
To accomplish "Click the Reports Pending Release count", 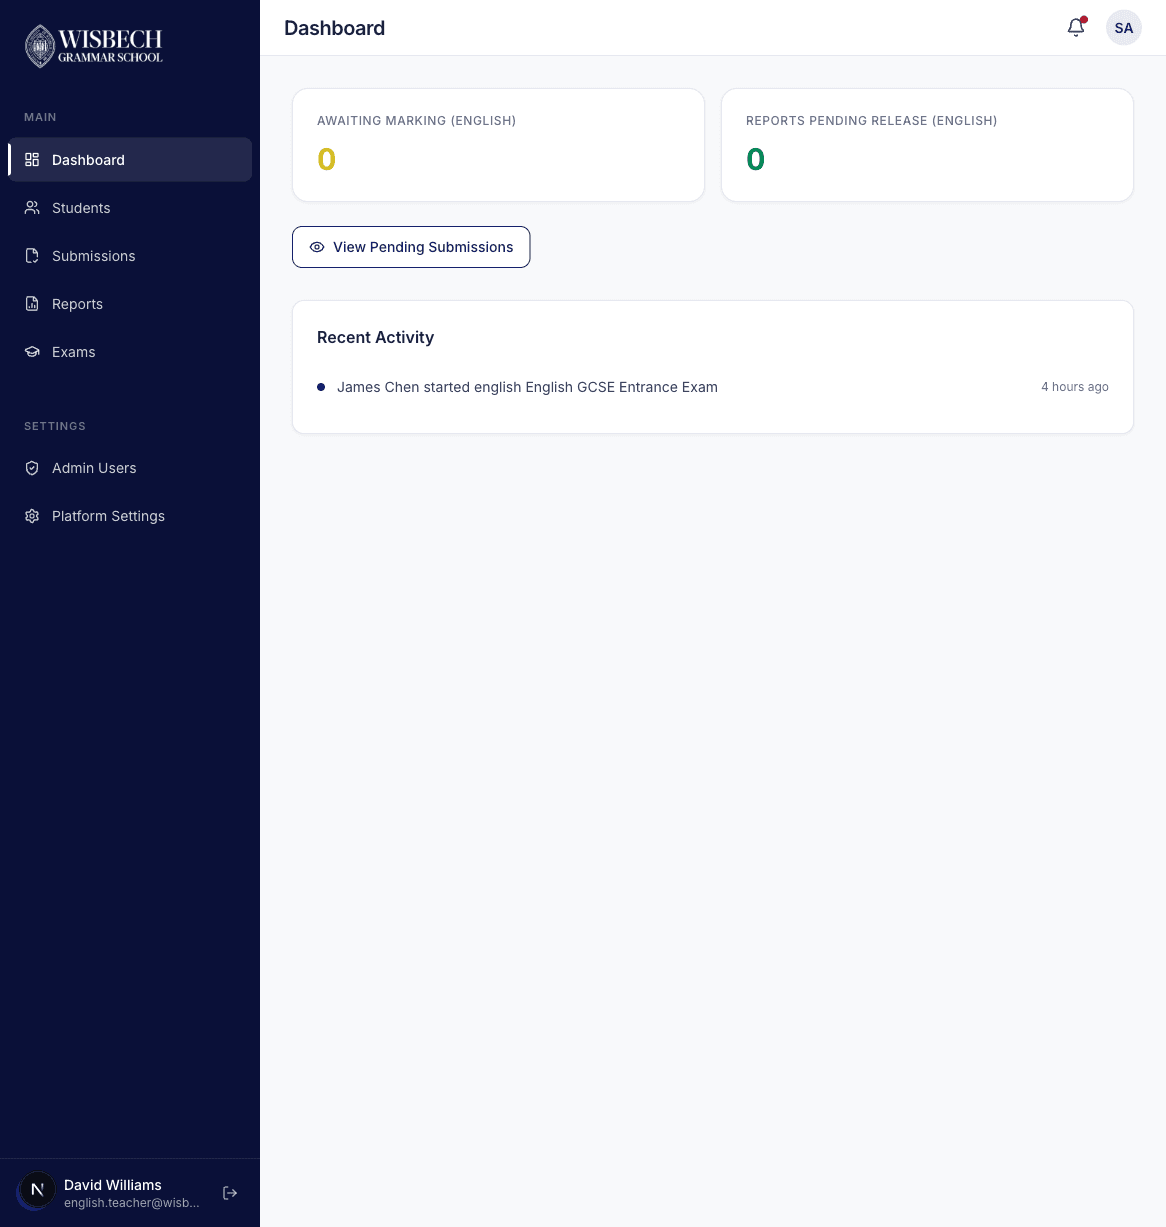I will pos(755,158).
